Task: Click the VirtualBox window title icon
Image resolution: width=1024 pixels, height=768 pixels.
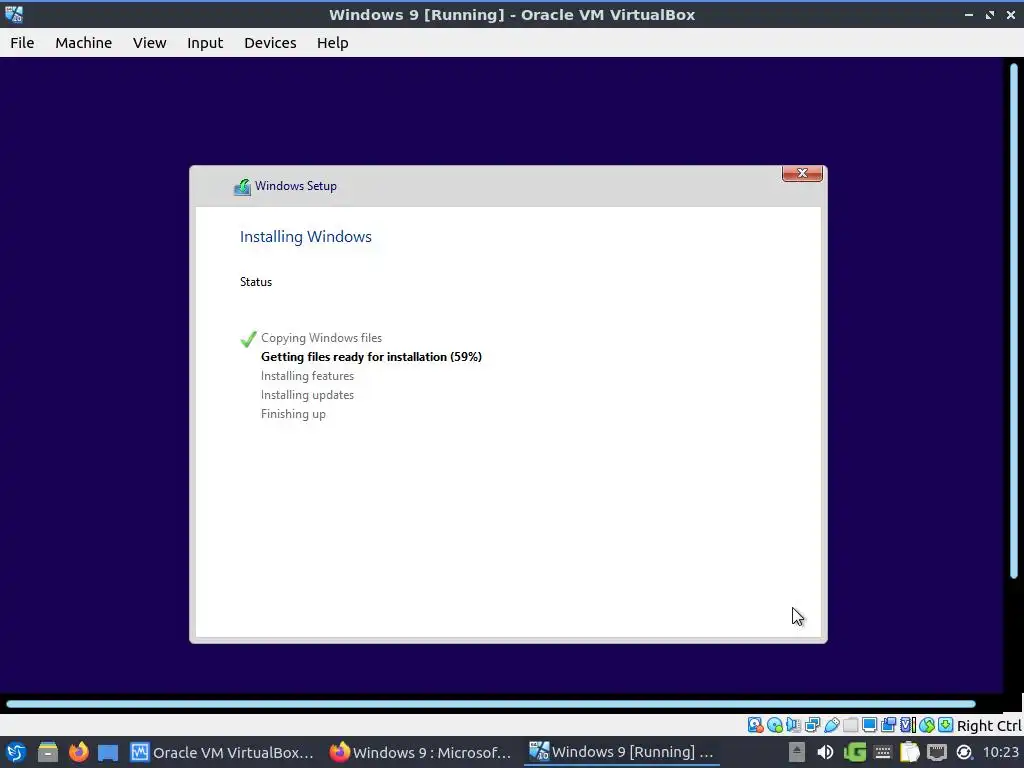Action: click(14, 14)
